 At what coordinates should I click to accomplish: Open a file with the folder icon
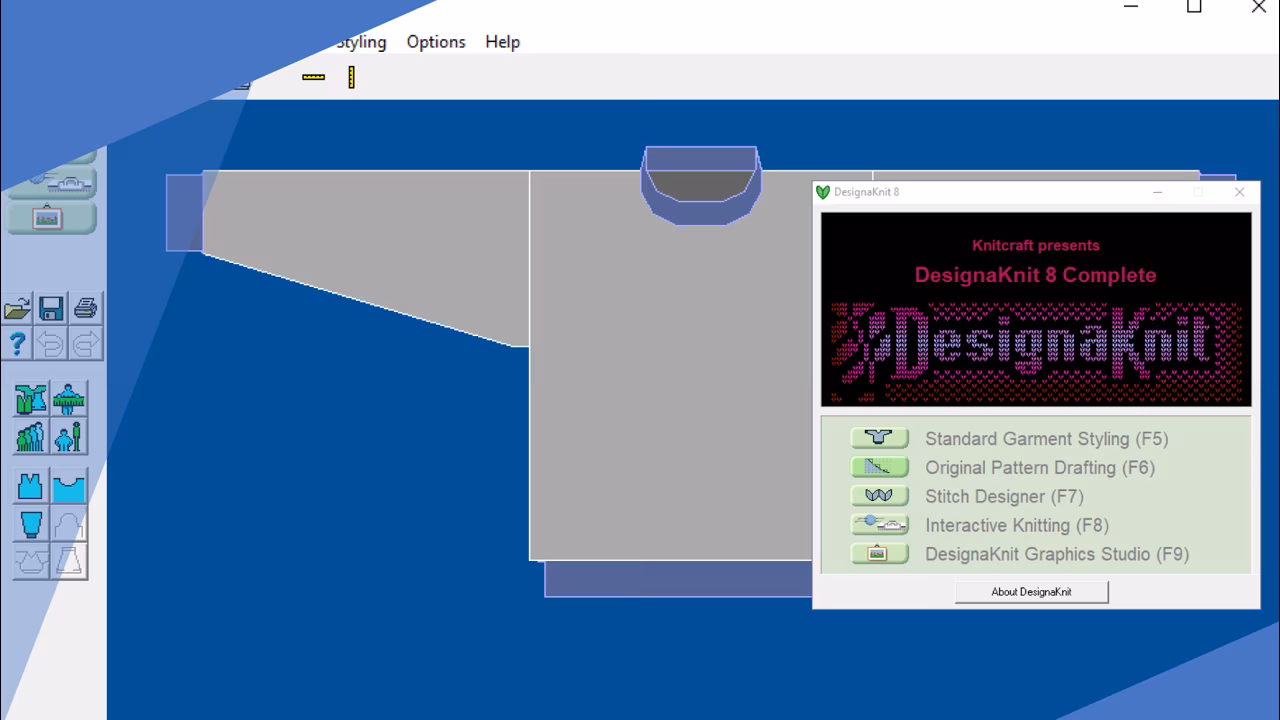17,308
